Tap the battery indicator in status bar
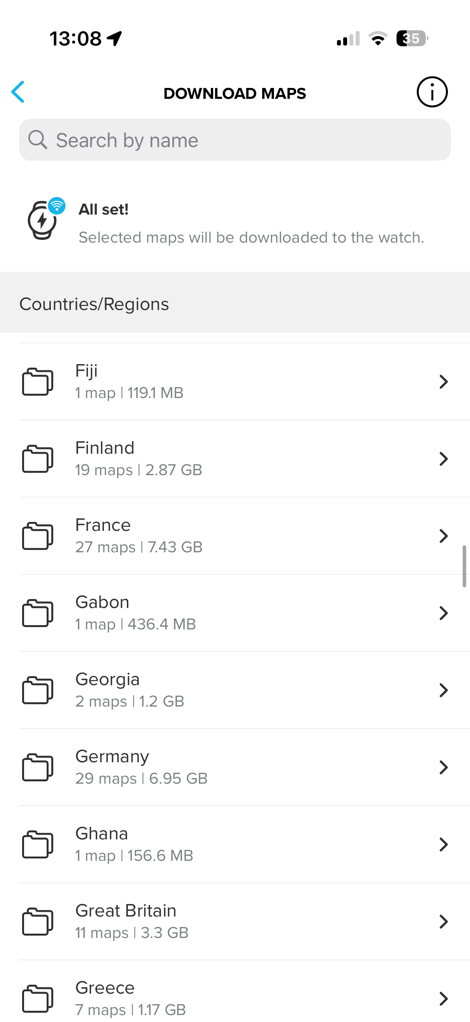Viewport: 470px width, 1022px height. tap(411, 39)
